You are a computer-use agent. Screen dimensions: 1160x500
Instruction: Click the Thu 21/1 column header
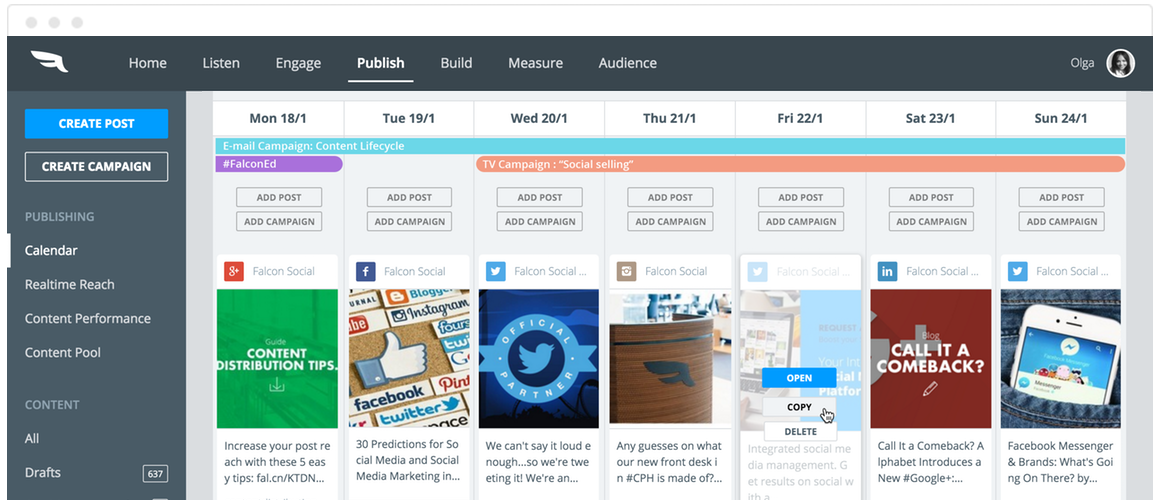click(670, 118)
